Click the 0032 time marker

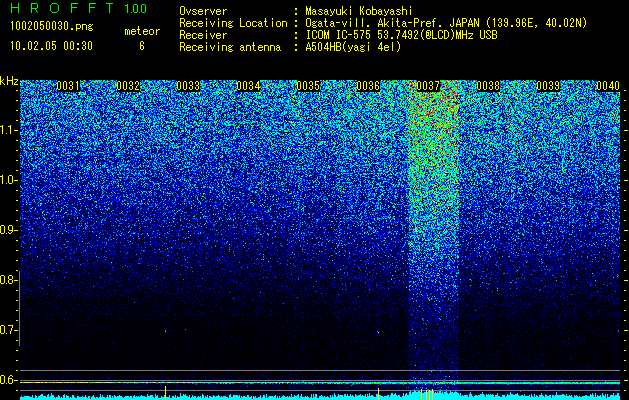click(x=128, y=86)
